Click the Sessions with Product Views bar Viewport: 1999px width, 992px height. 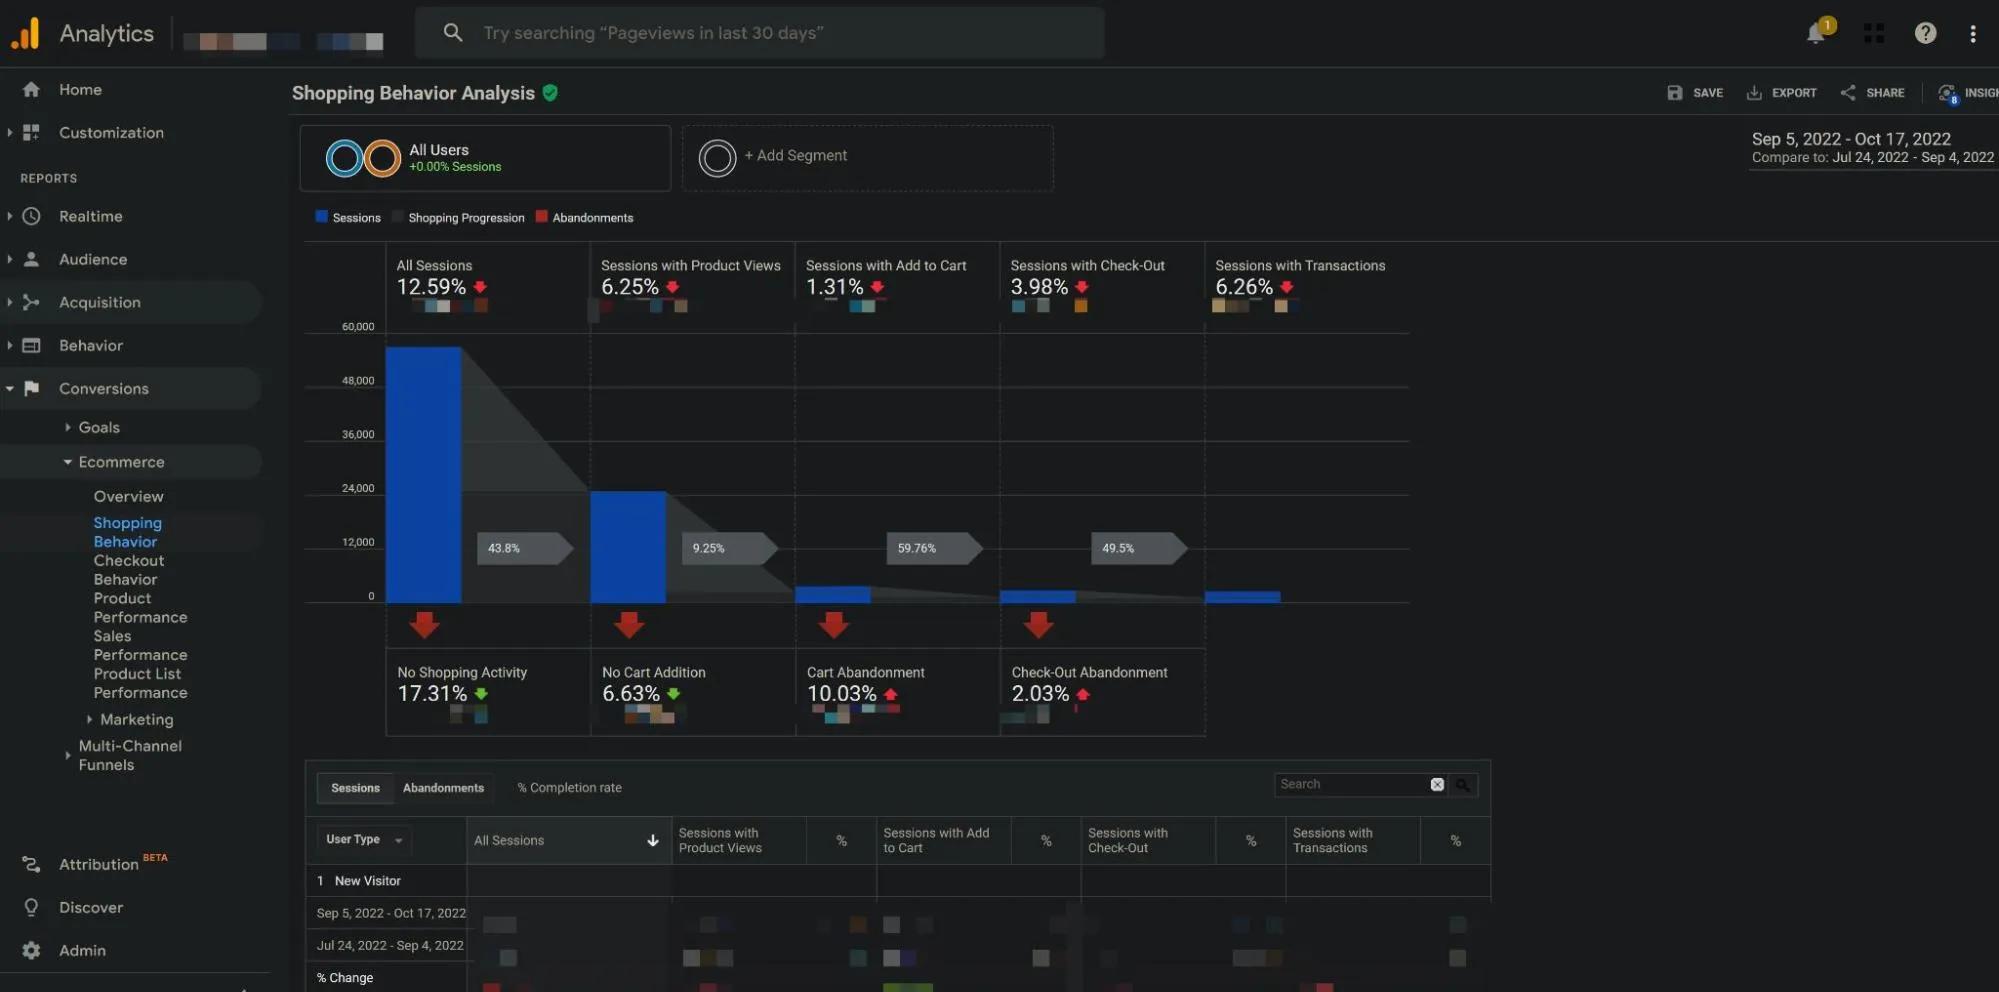tap(628, 546)
